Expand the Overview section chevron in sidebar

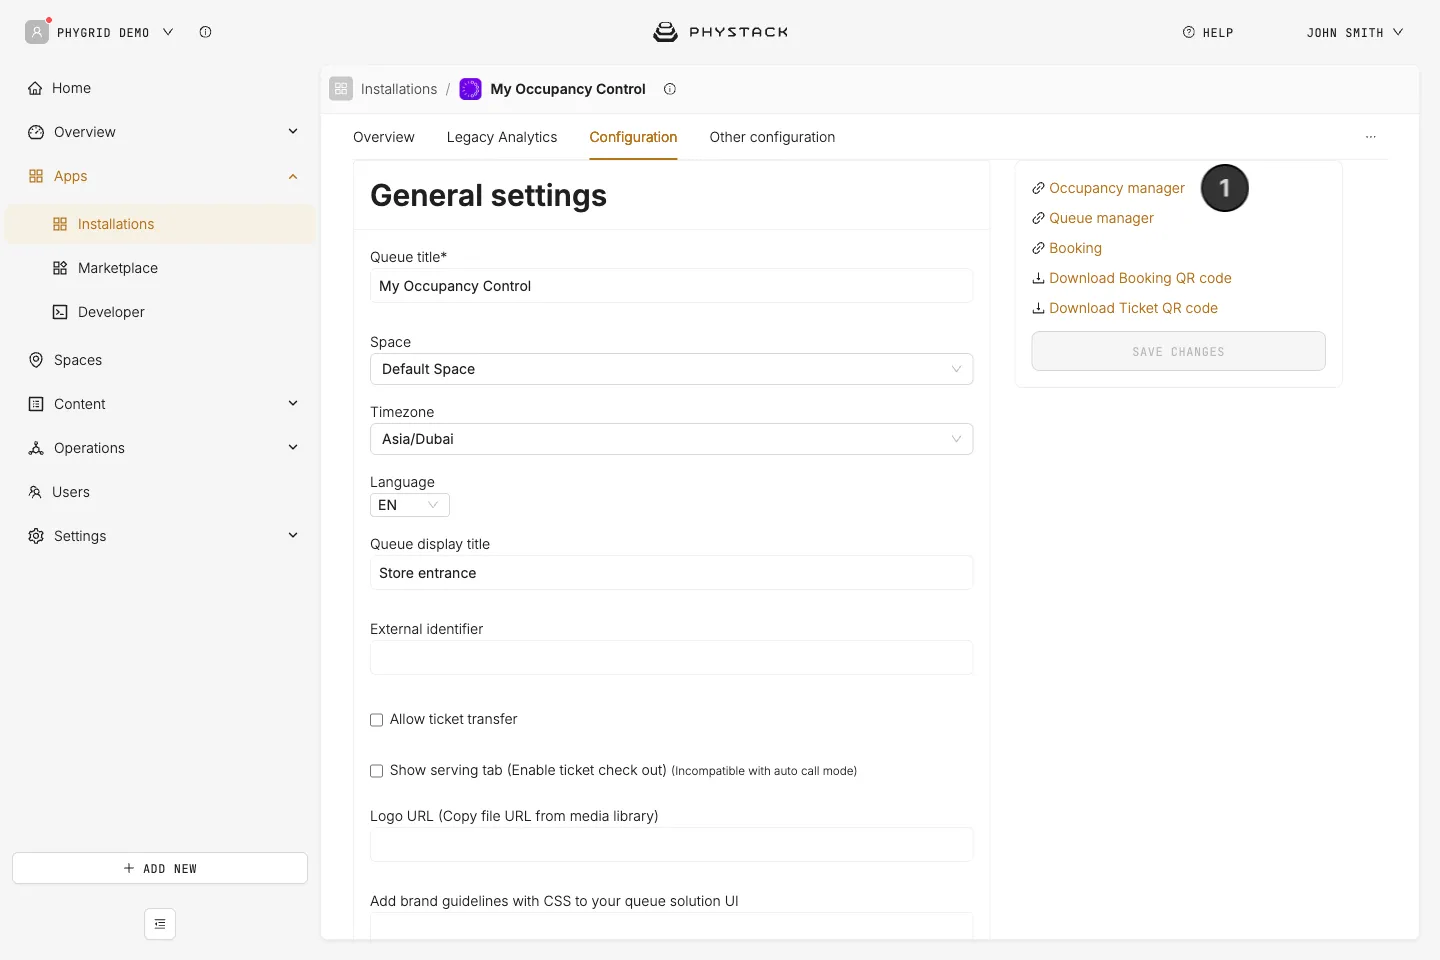pos(293,132)
